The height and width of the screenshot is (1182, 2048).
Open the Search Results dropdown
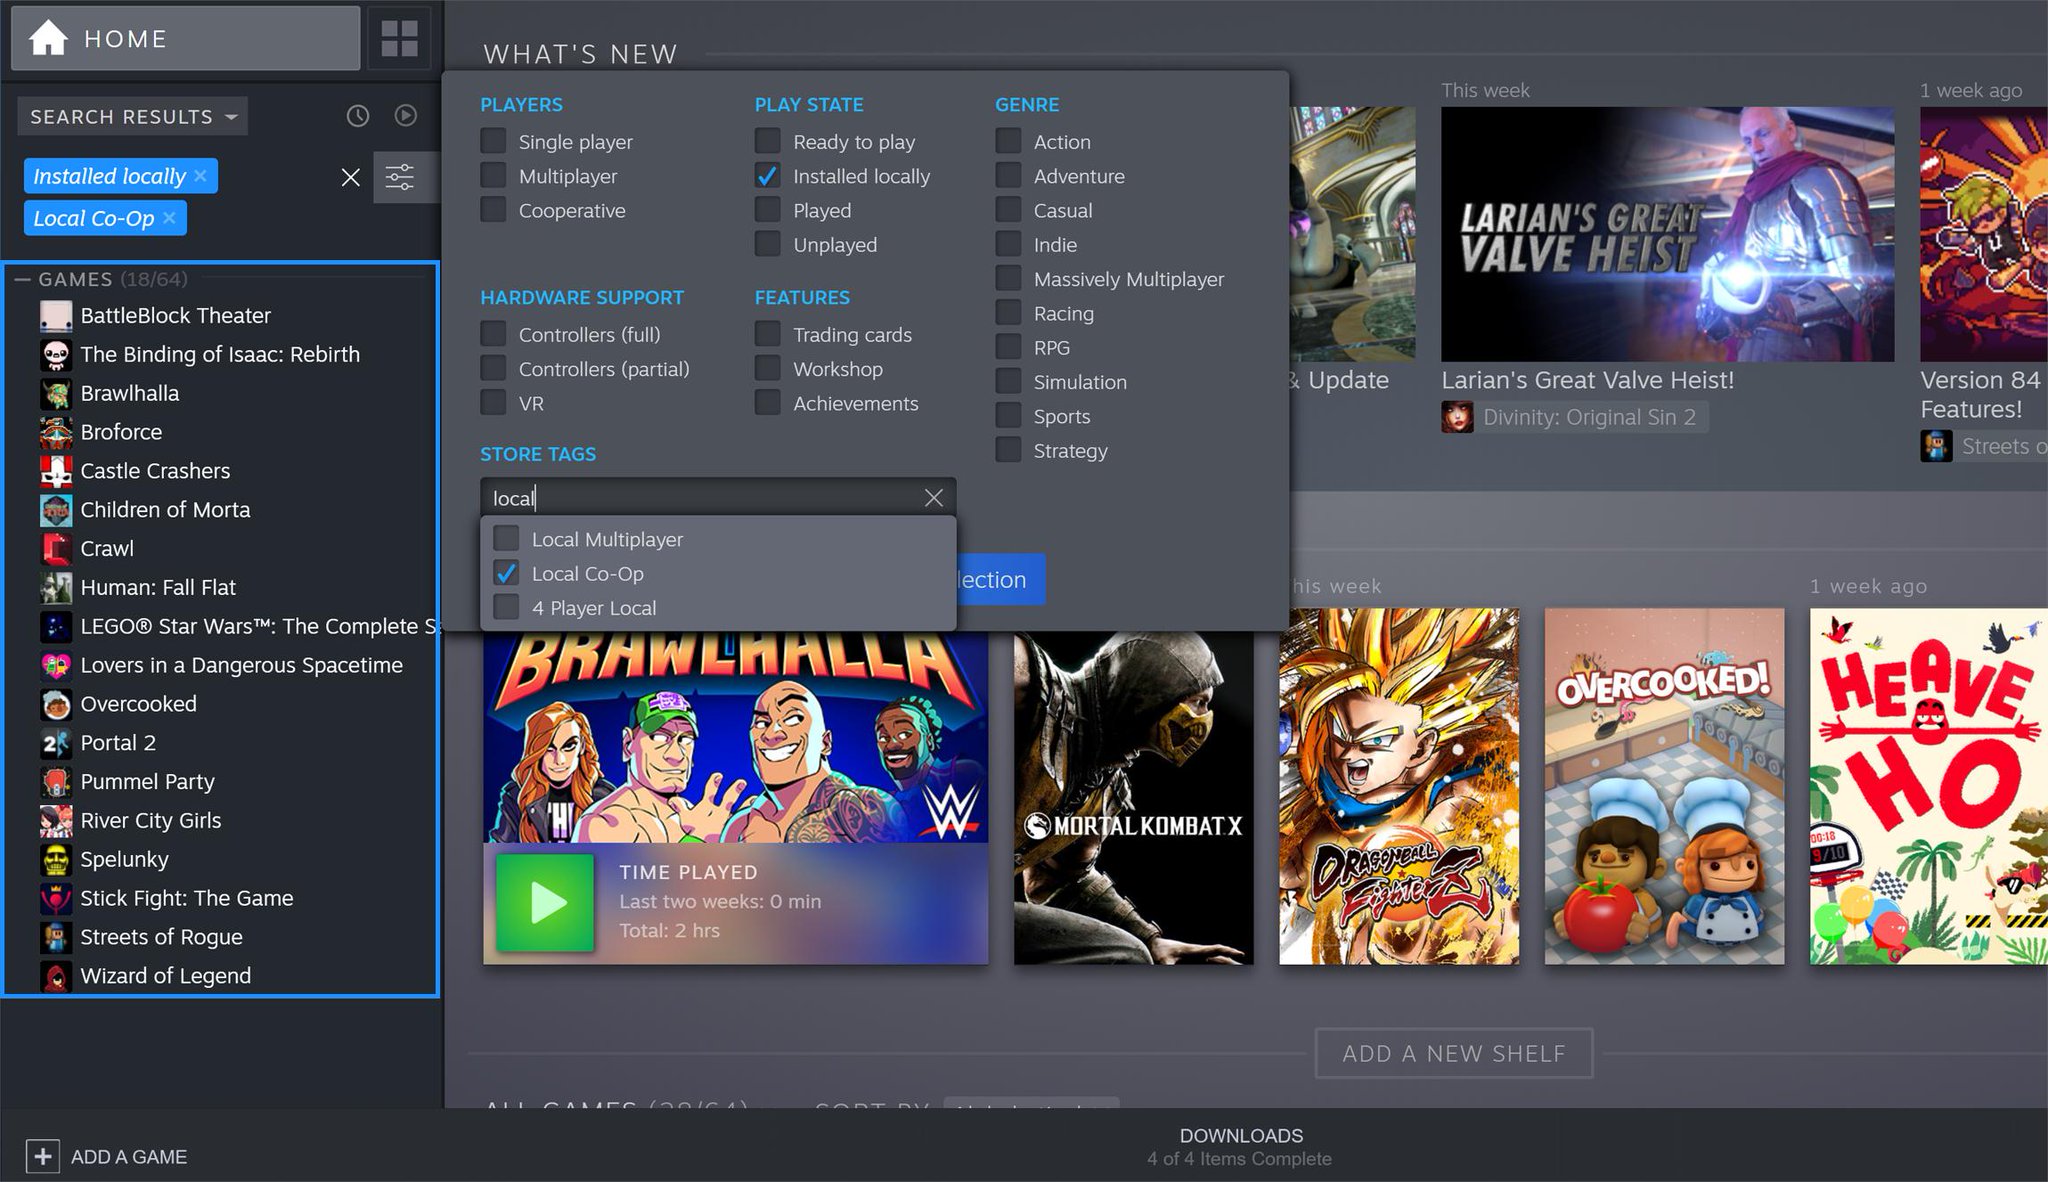133,116
